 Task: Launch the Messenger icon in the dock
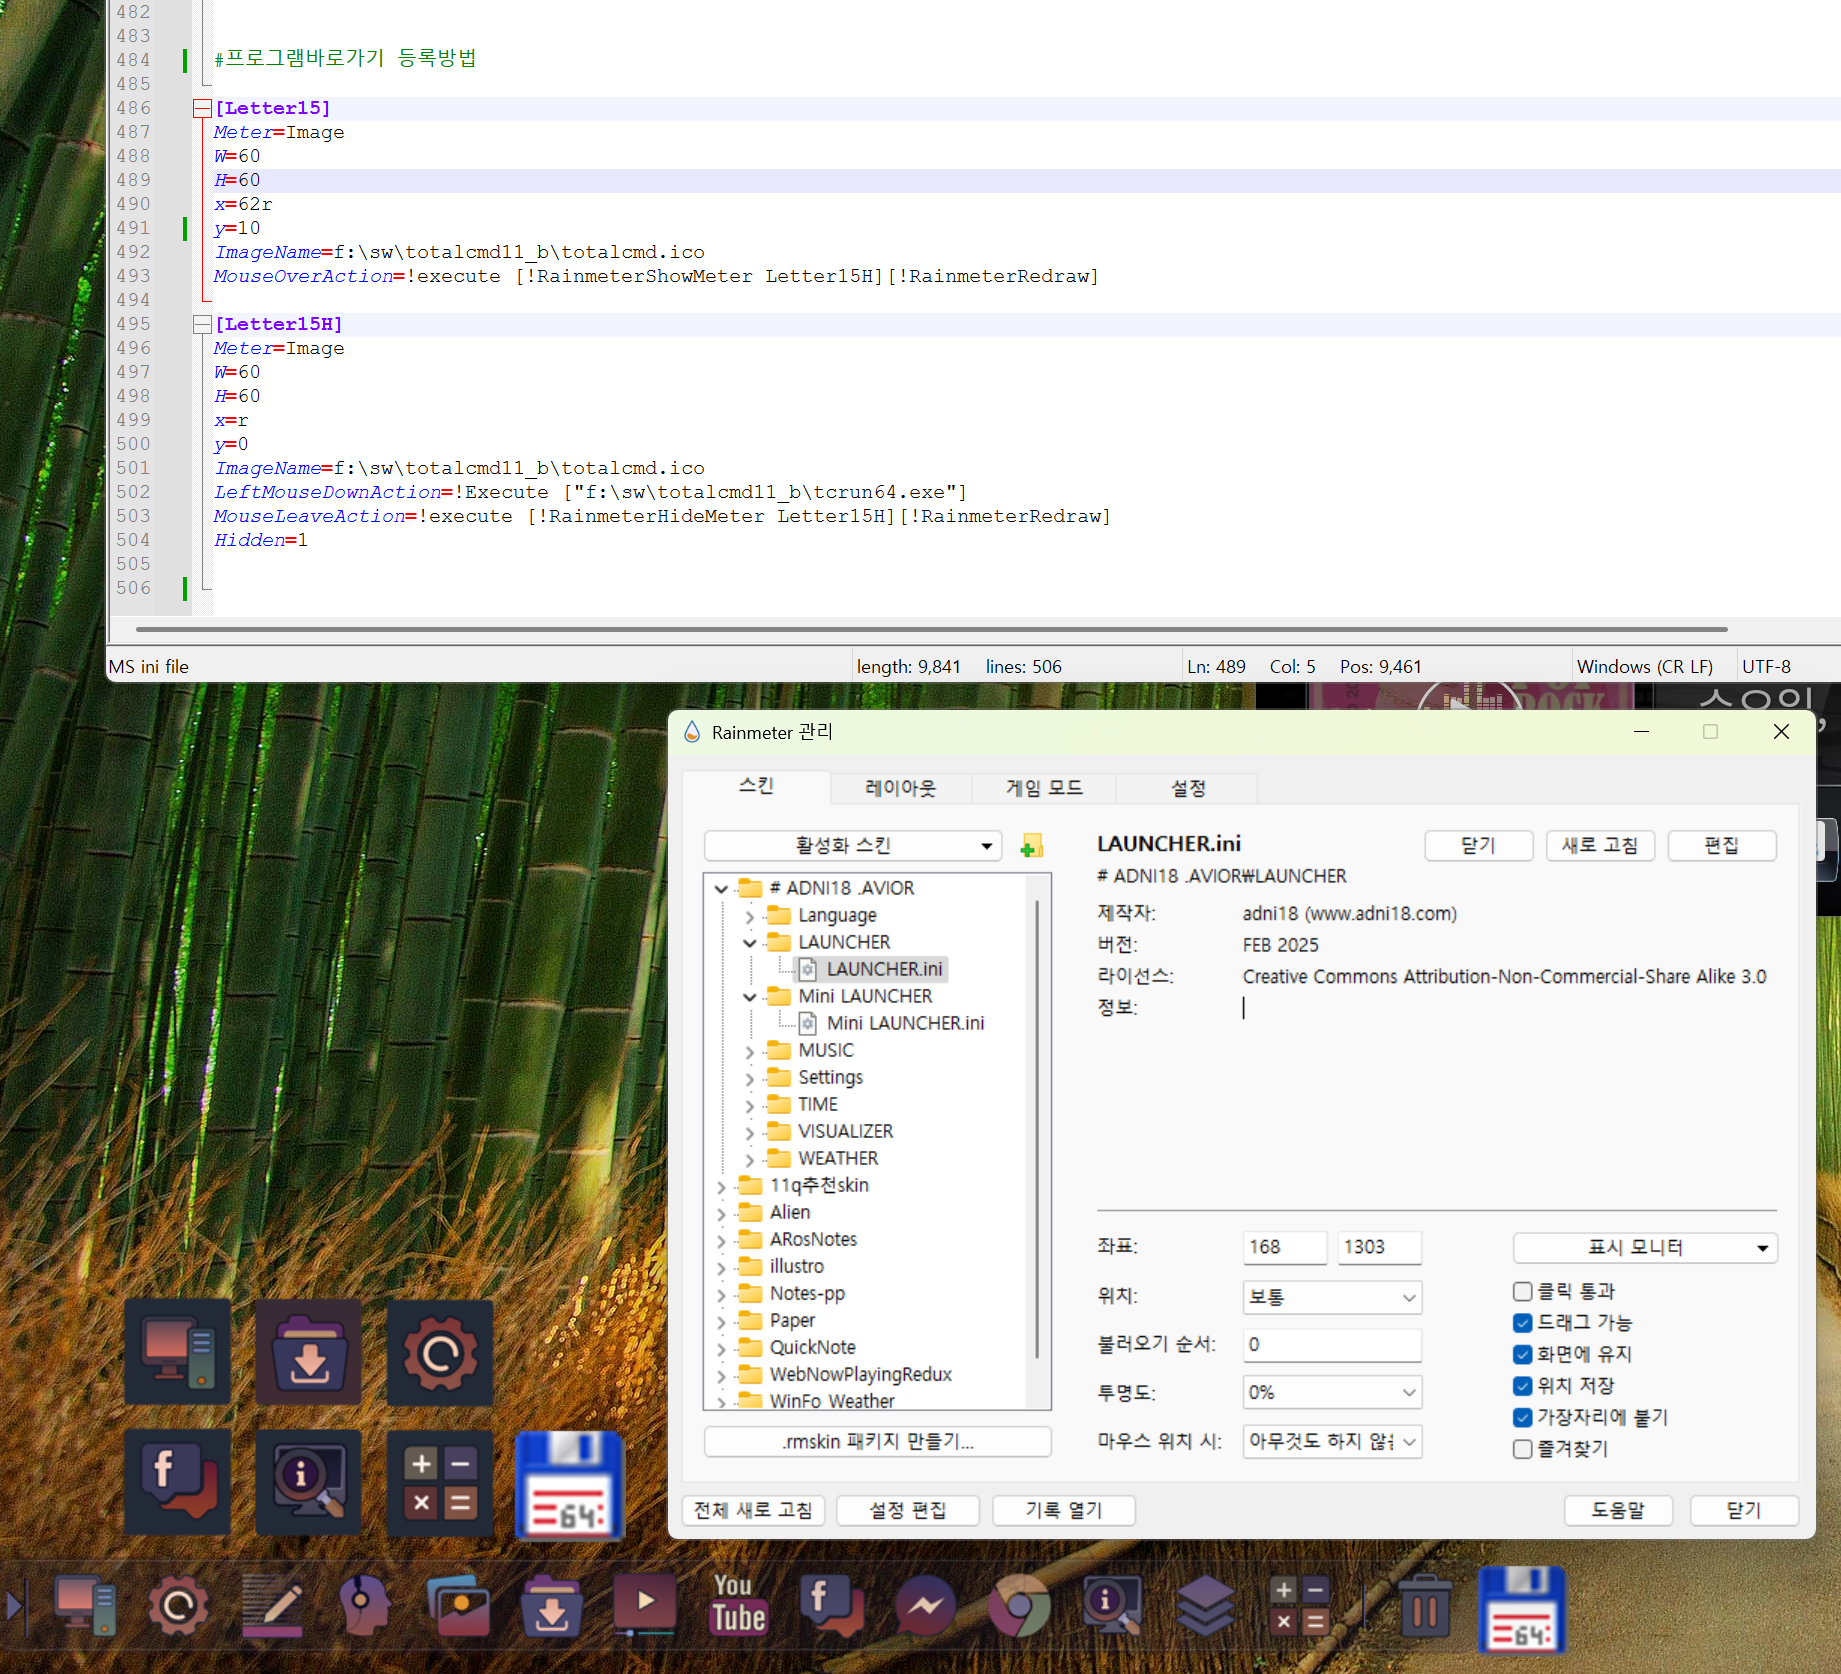(925, 1606)
